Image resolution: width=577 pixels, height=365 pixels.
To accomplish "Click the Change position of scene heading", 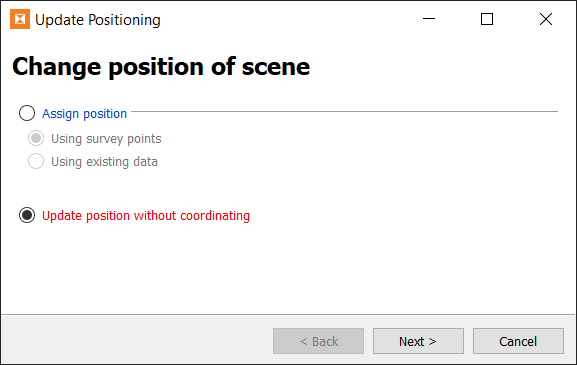I will 161,67.
